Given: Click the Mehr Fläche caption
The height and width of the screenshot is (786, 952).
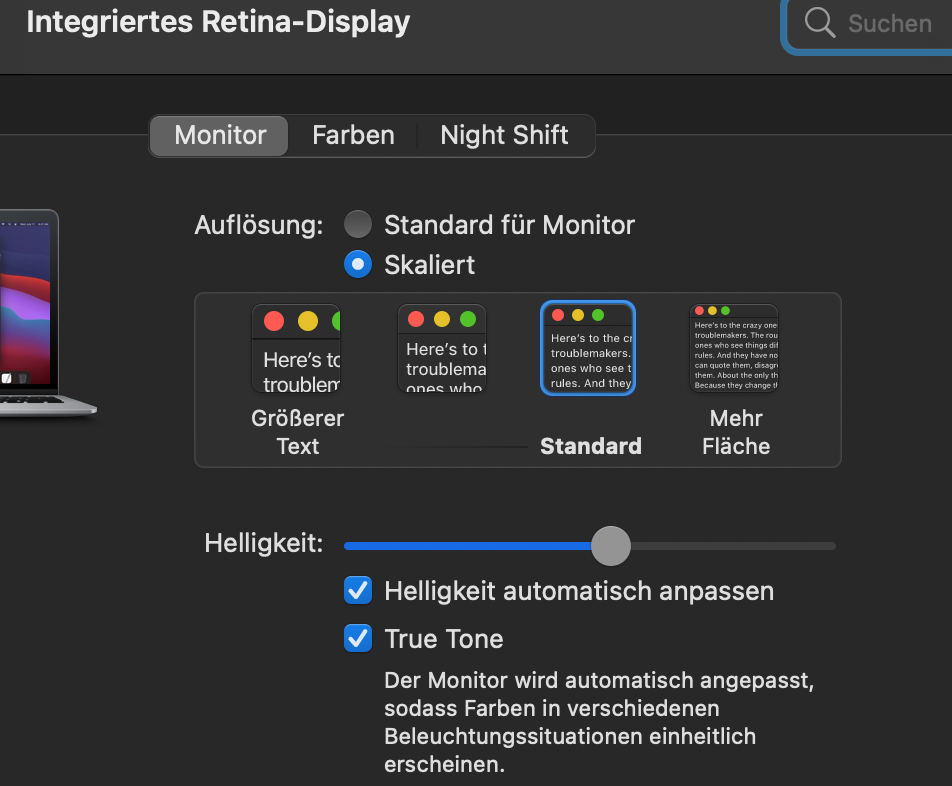Looking at the screenshot, I should coord(736,432).
